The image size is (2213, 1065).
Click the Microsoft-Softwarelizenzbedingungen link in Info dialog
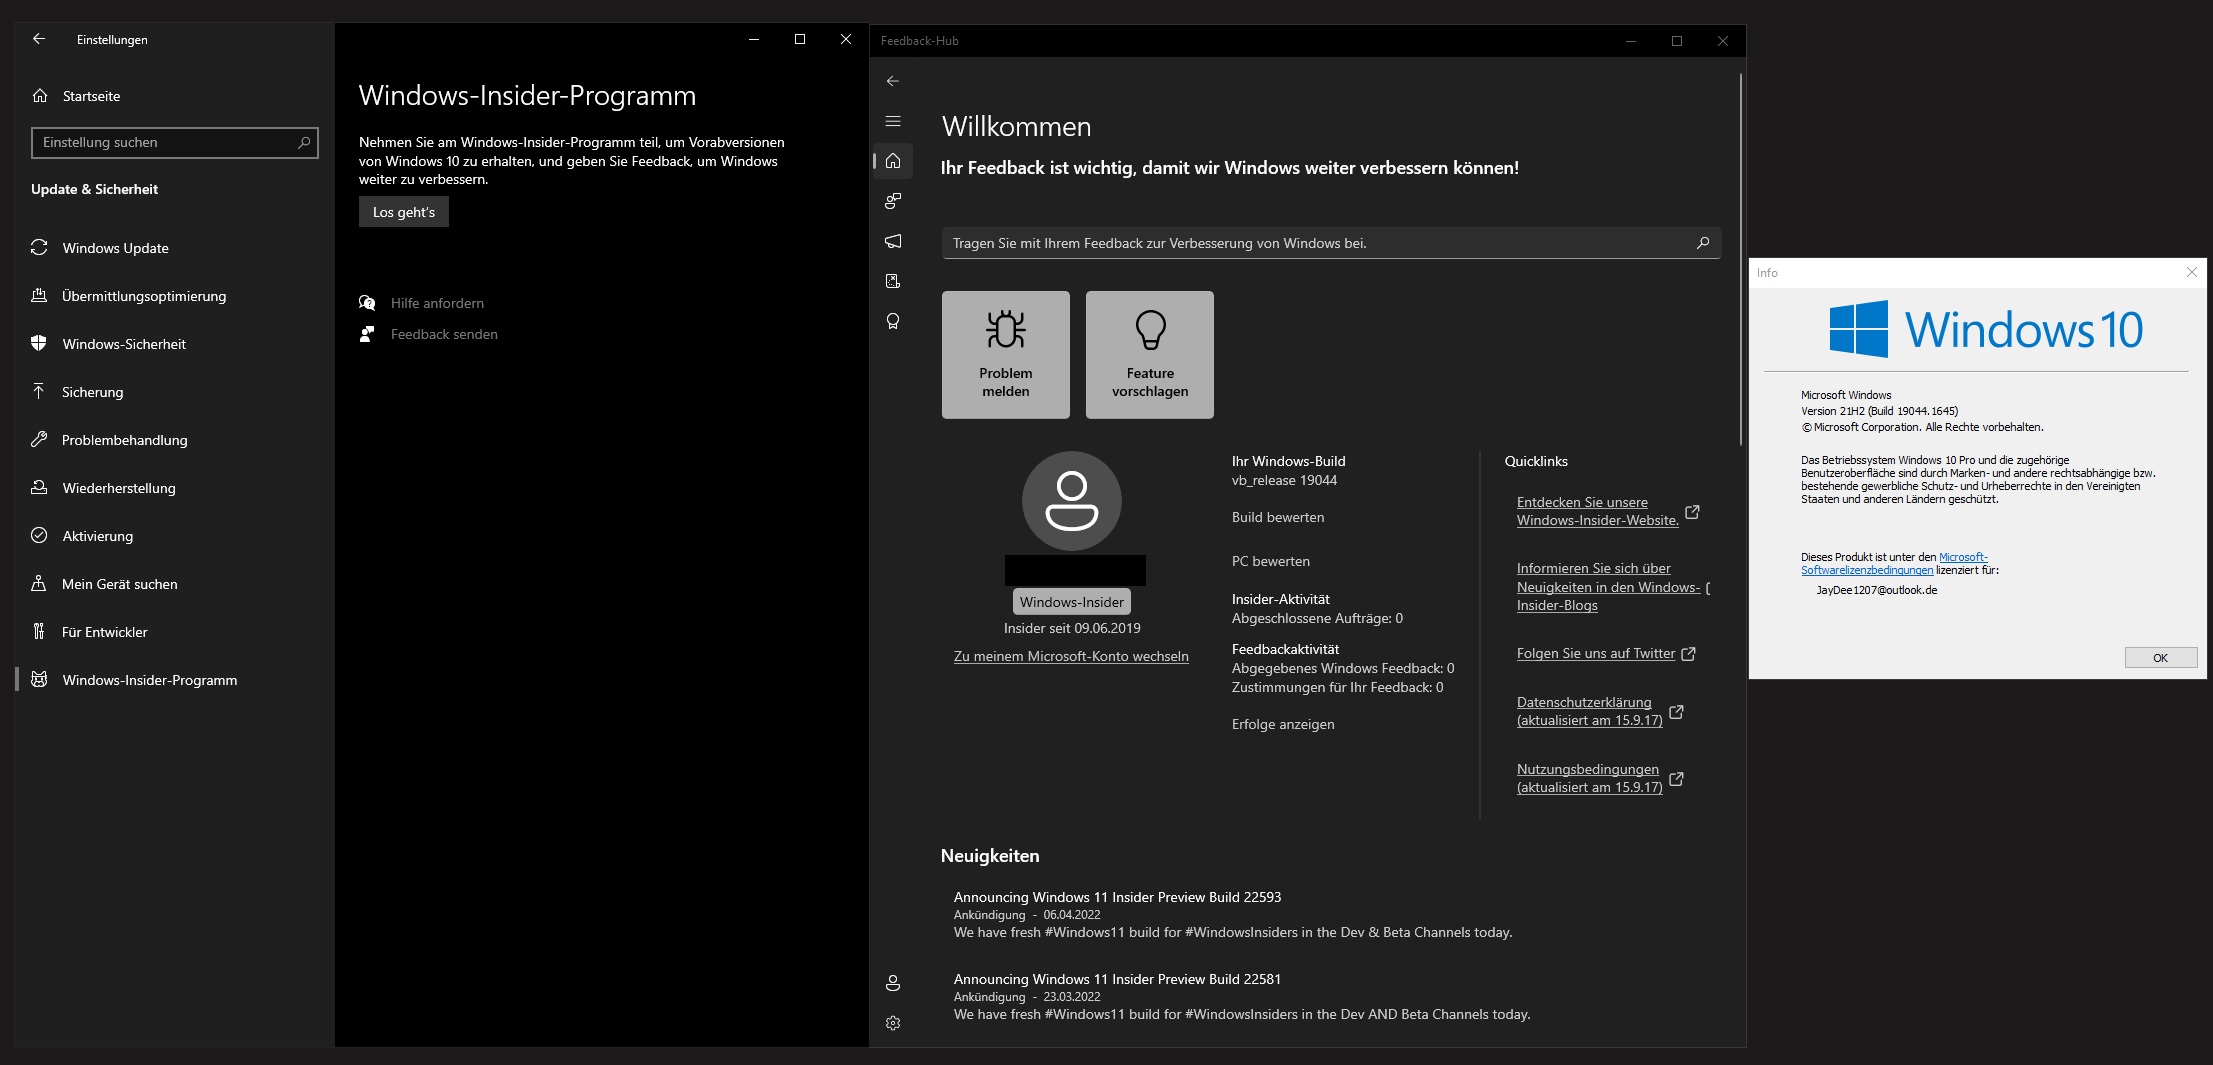pos(1894,564)
